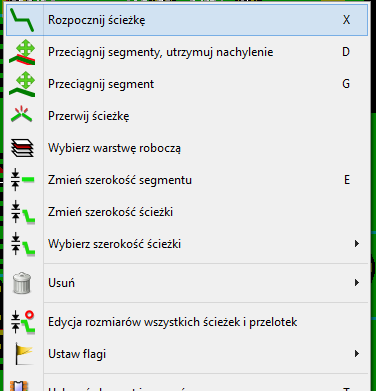Viewport: 376px width, 391px height.
Task: Choose Rozpocznij ścieżkę from the context menu
Action: [187, 20]
